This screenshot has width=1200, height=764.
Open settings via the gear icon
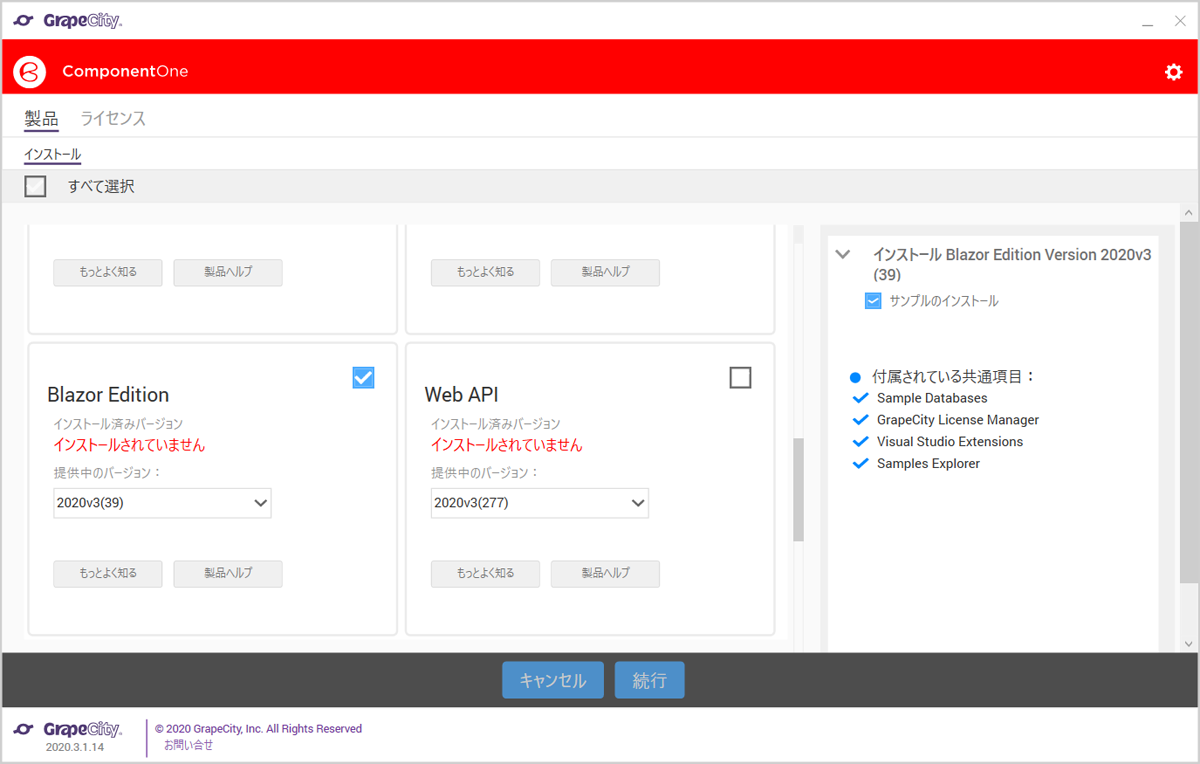(1173, 72)
